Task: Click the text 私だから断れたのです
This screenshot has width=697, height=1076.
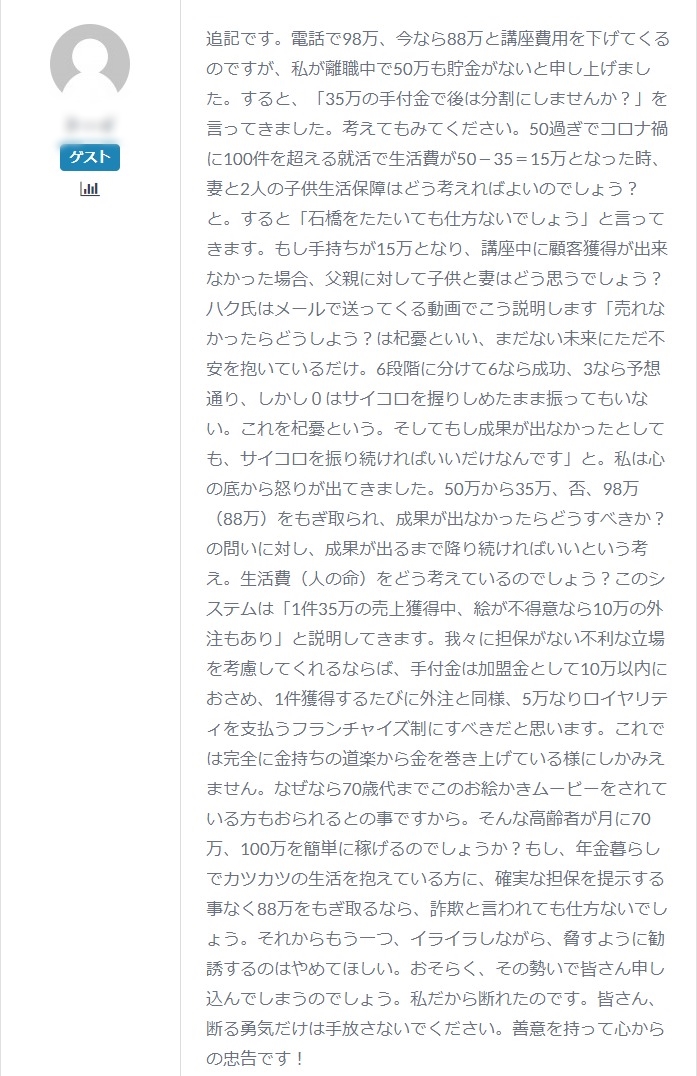Action: point(495,999)
